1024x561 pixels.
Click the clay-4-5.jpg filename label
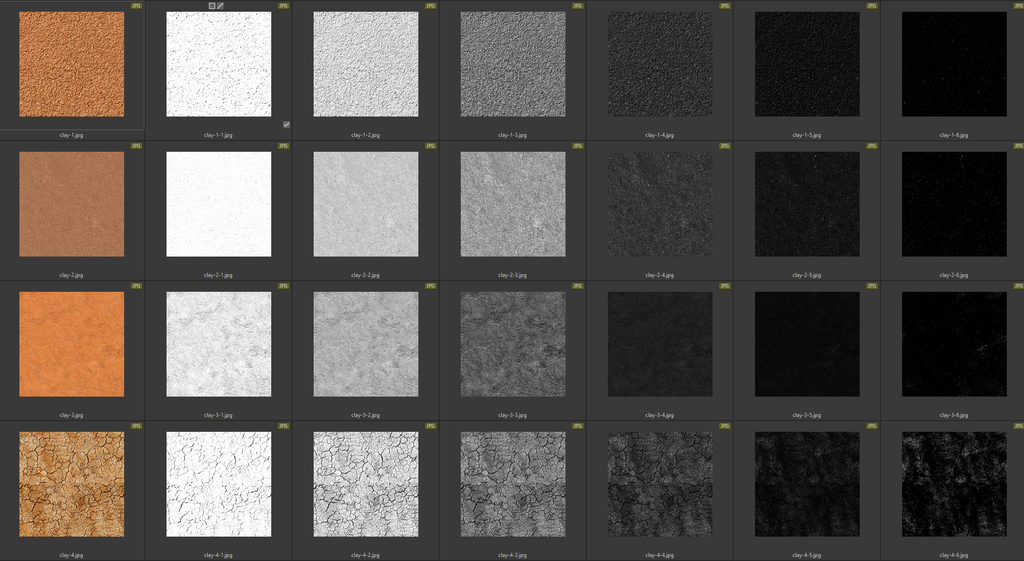(807, 555)
